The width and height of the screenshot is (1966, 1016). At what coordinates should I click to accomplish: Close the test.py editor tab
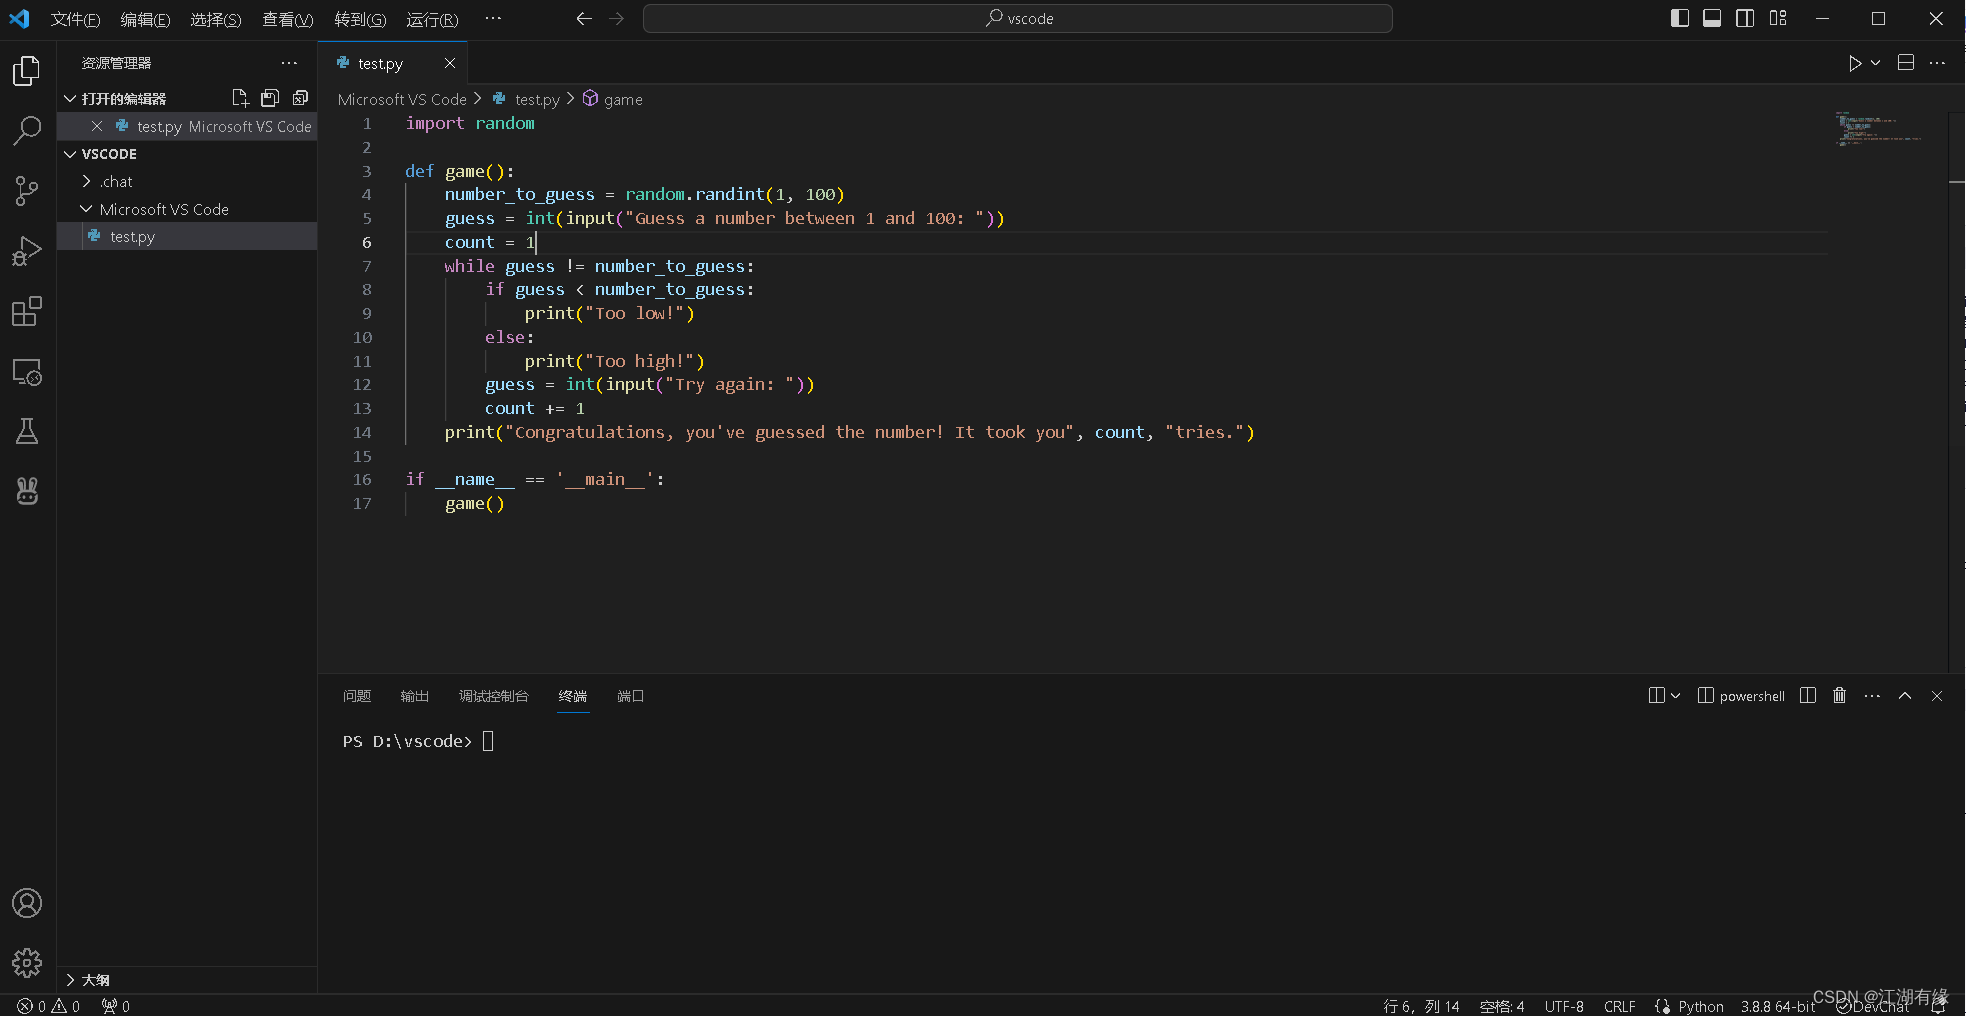pyautogui.click(x=450, y=63)
